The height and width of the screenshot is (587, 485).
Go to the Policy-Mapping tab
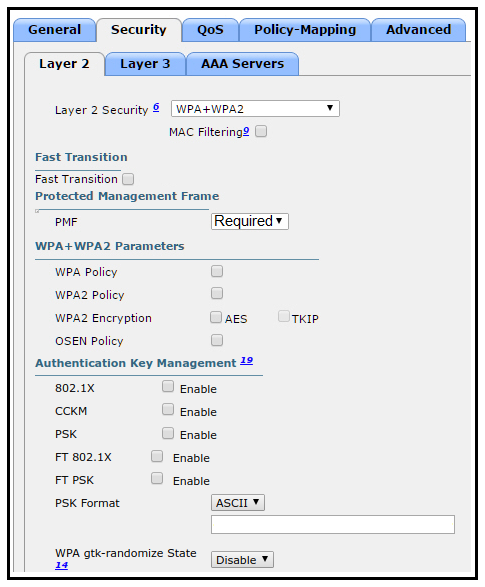tap(305, 30)
